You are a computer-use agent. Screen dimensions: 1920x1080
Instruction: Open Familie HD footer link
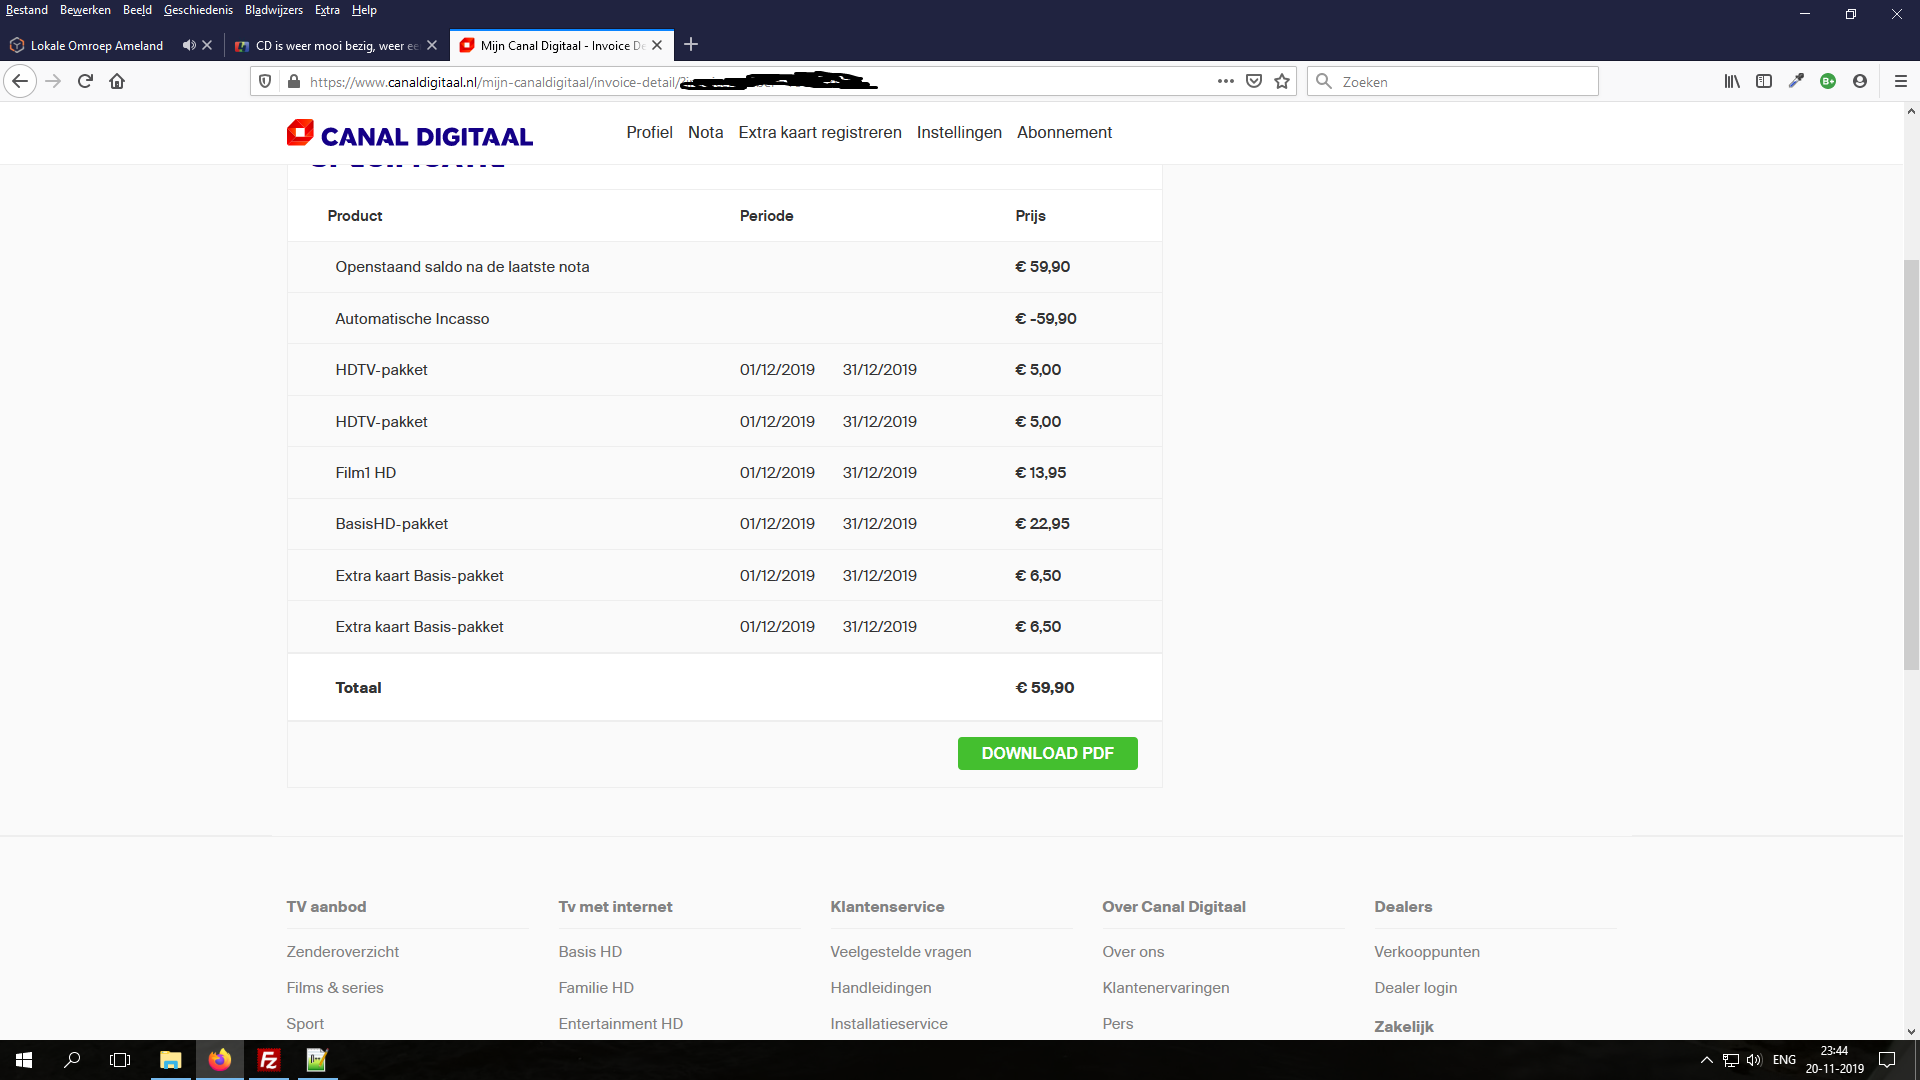[596, 987]
